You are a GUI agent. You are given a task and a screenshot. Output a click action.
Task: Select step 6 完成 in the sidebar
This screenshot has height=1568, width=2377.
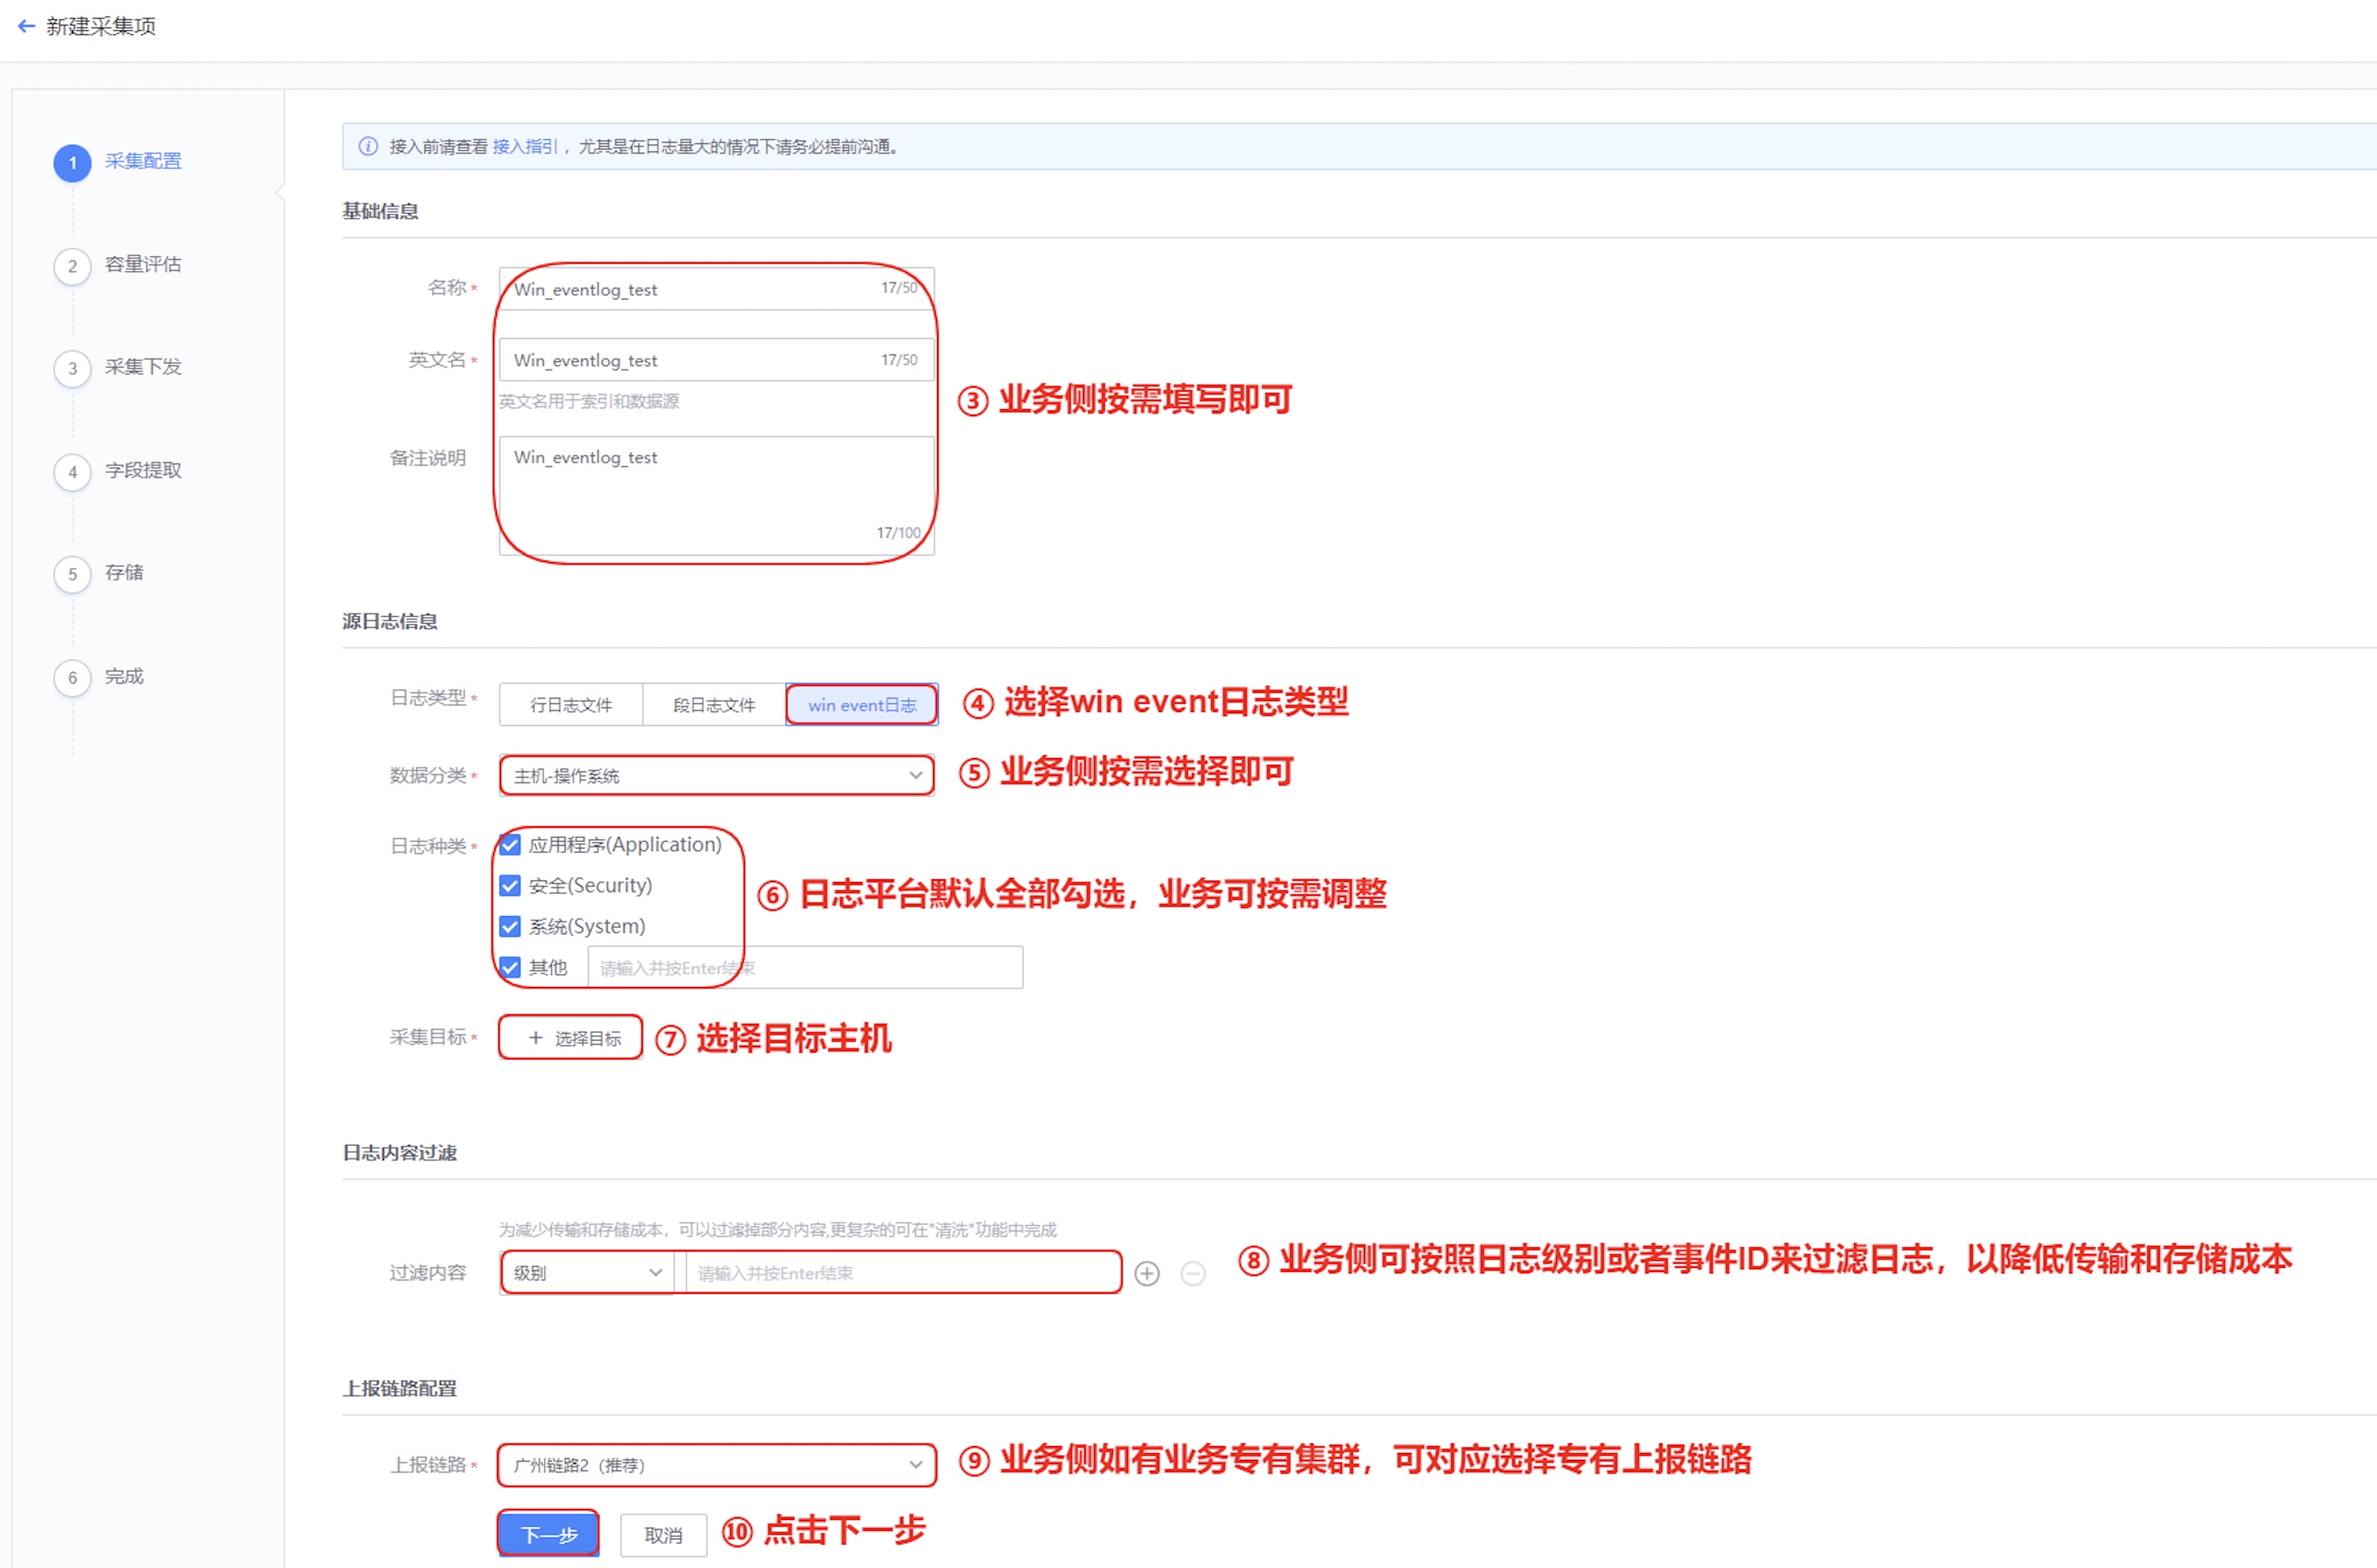point(99,677)
